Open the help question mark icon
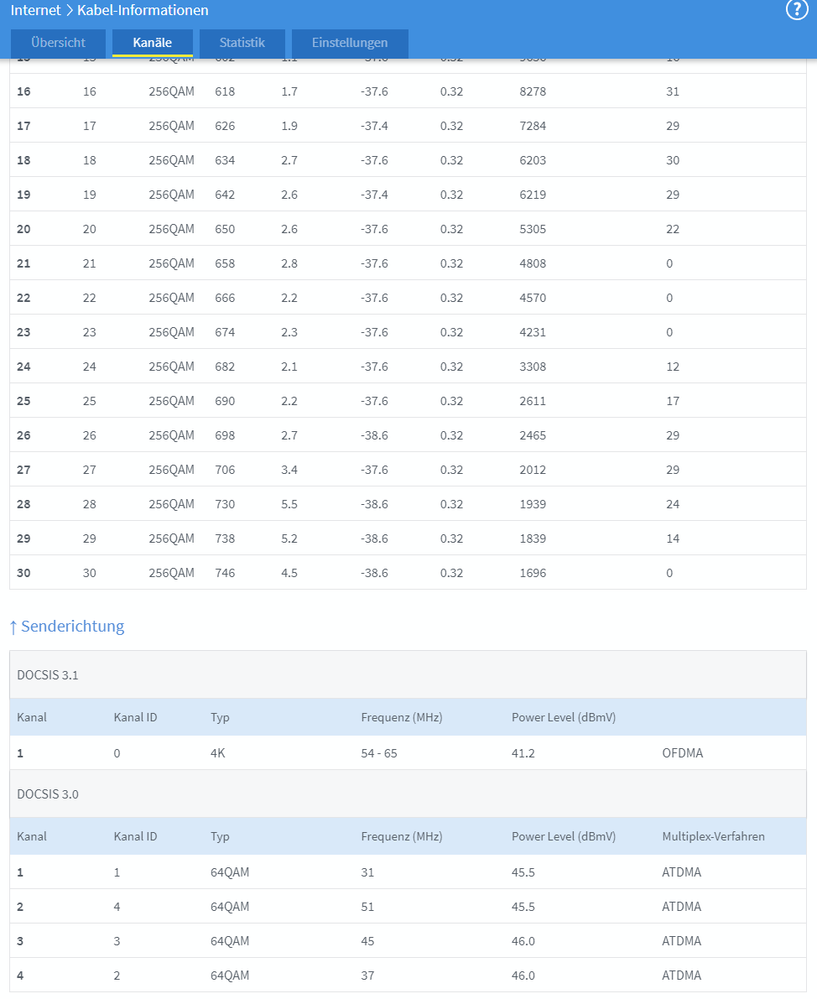The image size is (817, 999). click(797, 10)
